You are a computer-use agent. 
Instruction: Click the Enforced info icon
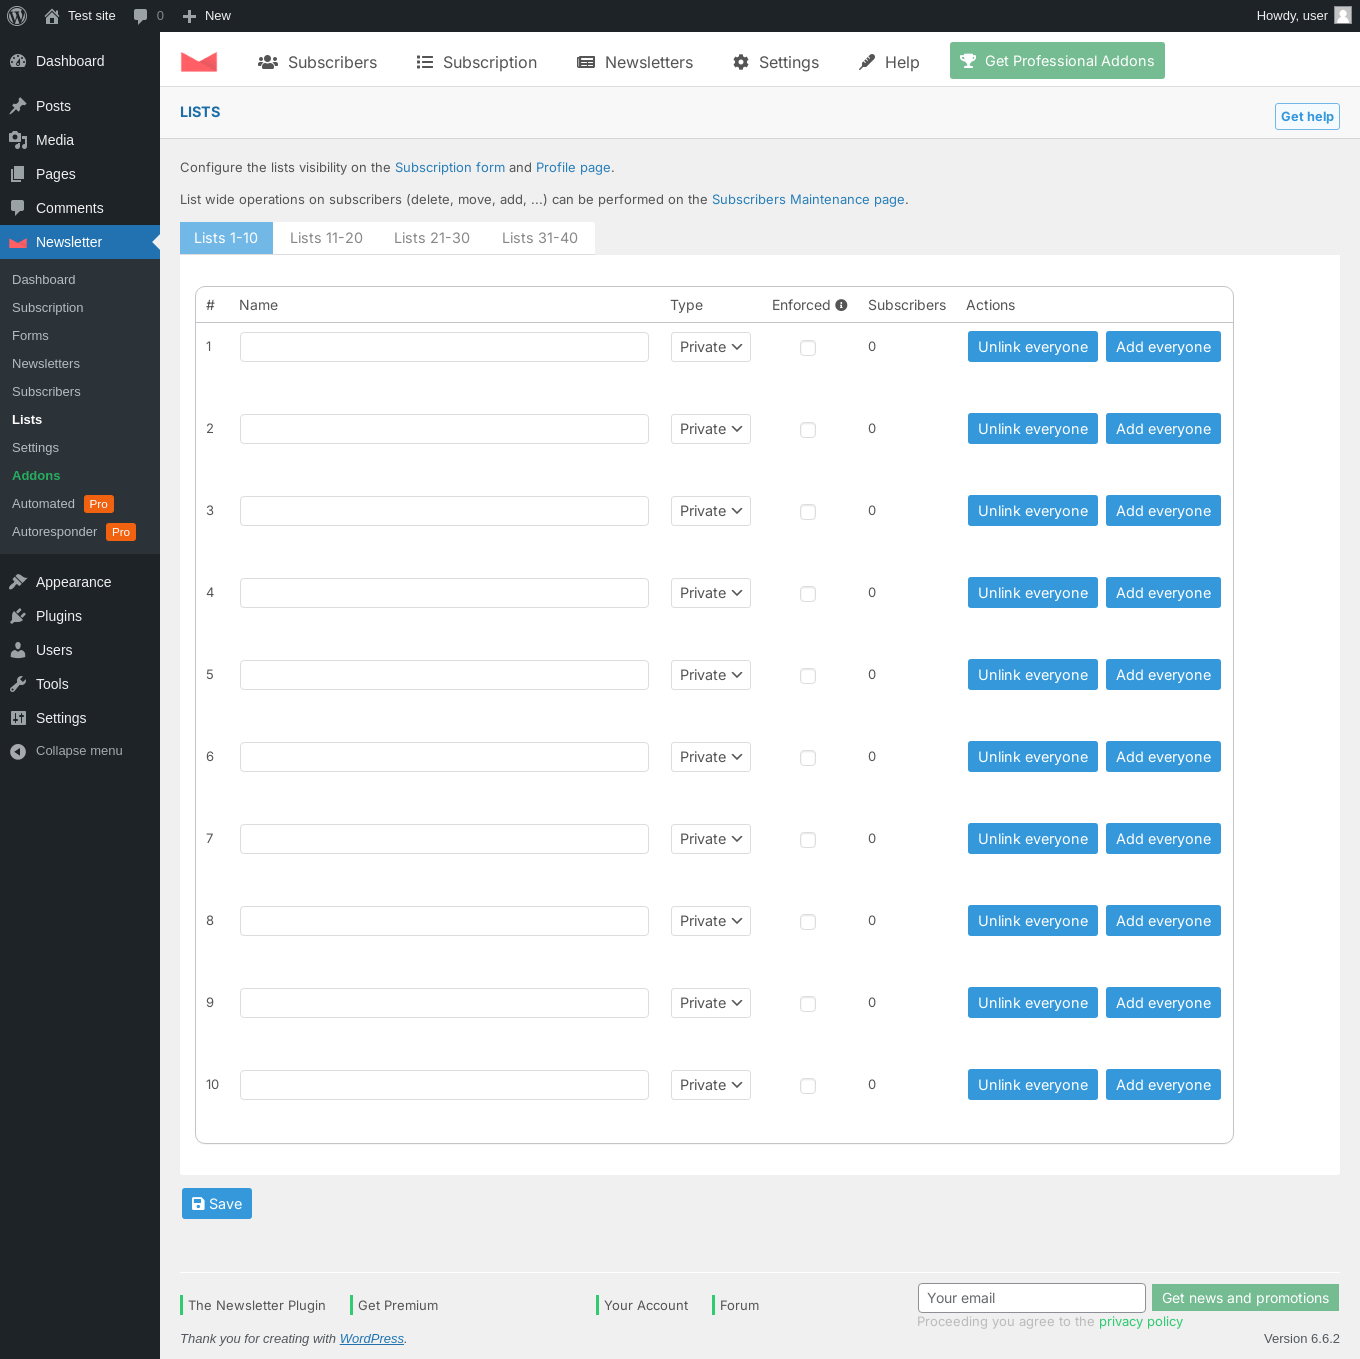coord(841,305)
